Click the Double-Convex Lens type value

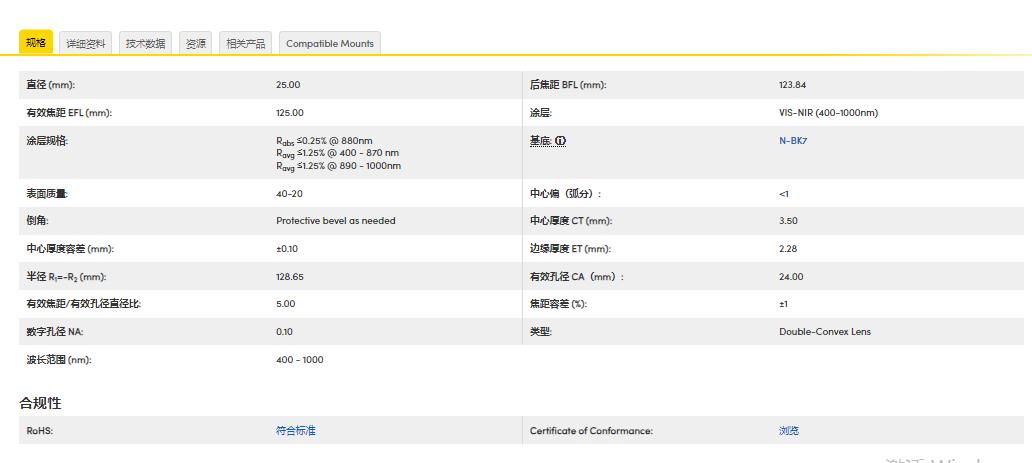(x=824, y=332)
